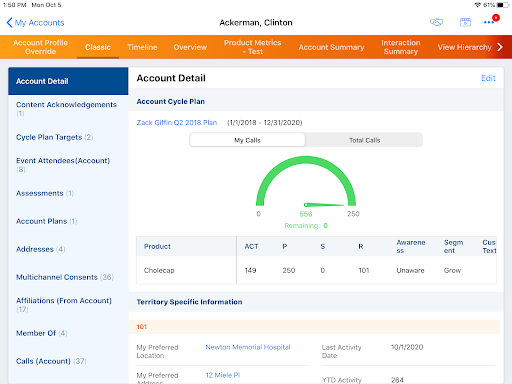Tap the ACT column header
512x384 pixels.
(251, 246)
